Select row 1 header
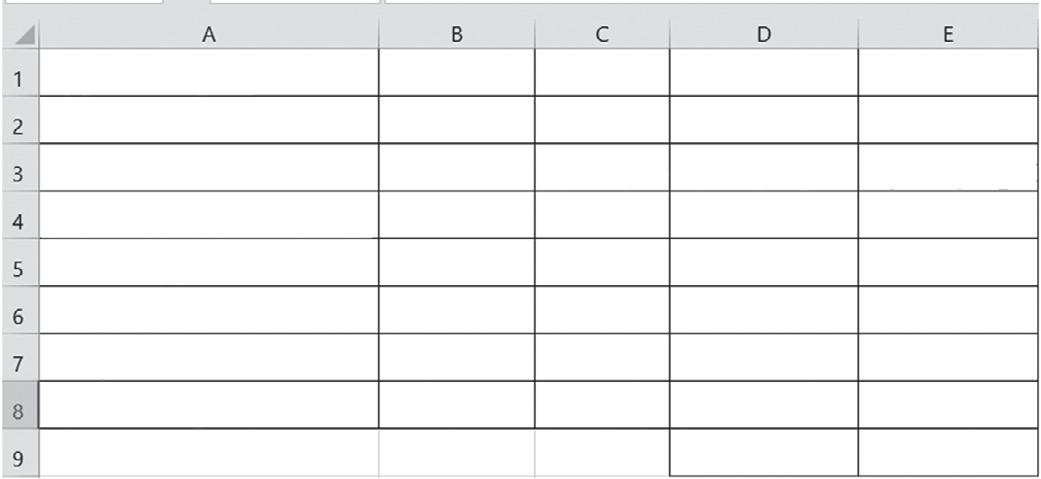The width and height of the screenshot is (1041, 479). coord(19,73)
